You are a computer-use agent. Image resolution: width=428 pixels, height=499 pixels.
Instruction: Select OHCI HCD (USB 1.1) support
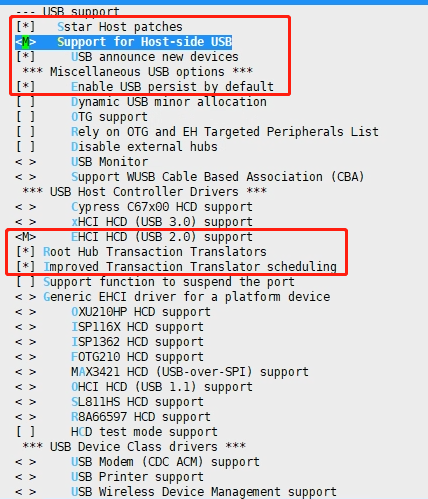134,387
